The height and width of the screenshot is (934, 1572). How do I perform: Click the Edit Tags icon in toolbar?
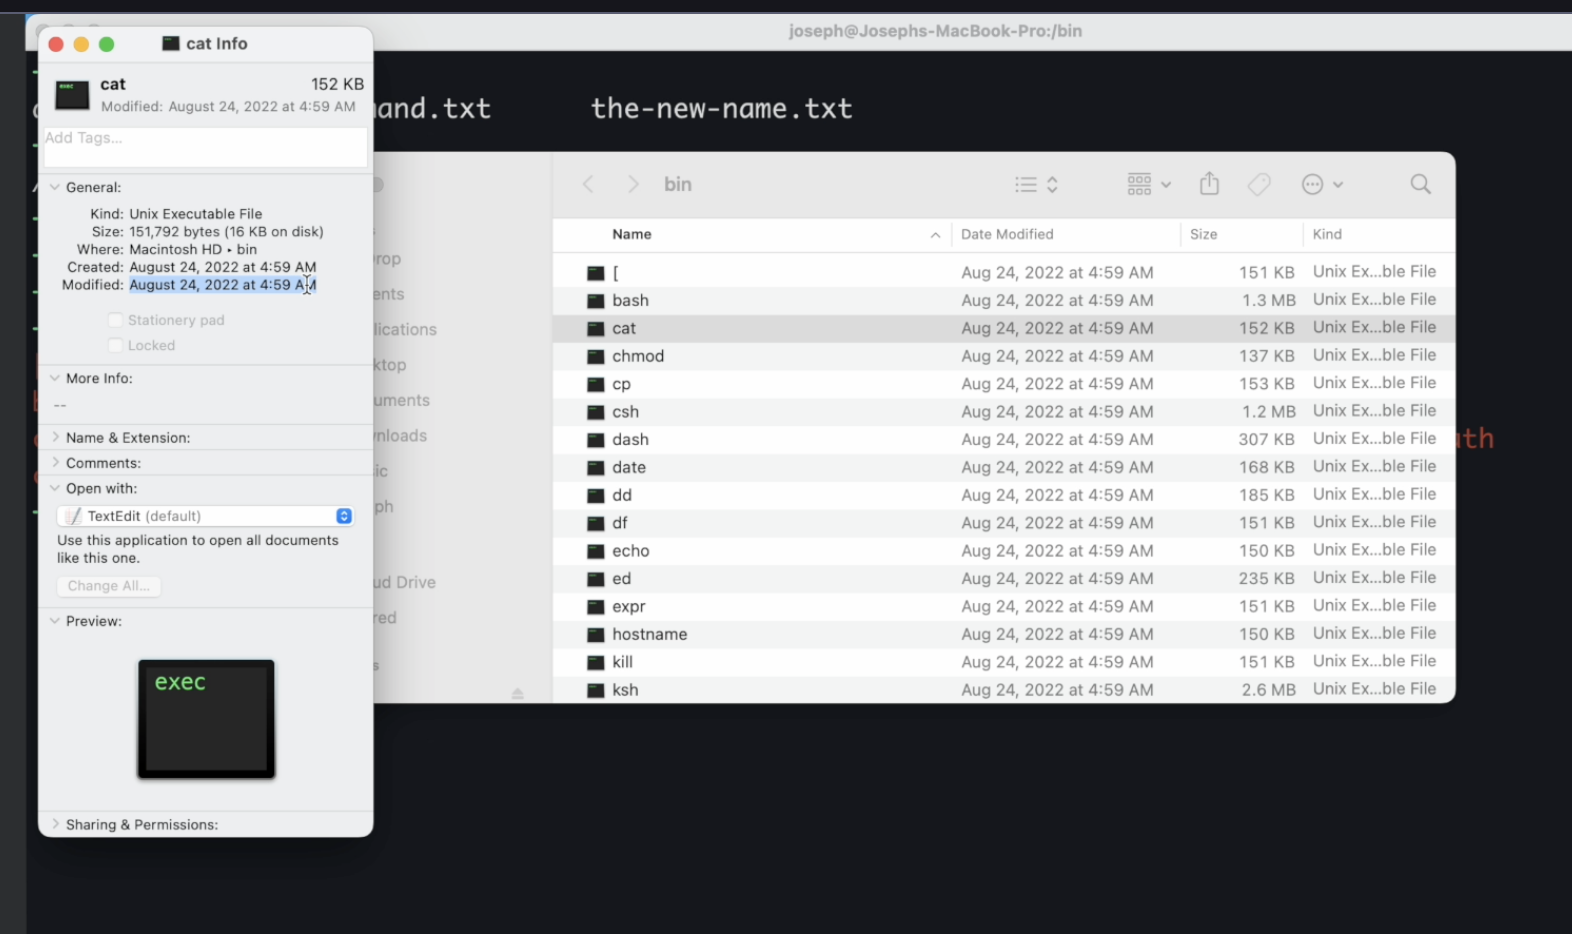[1259, 184]
